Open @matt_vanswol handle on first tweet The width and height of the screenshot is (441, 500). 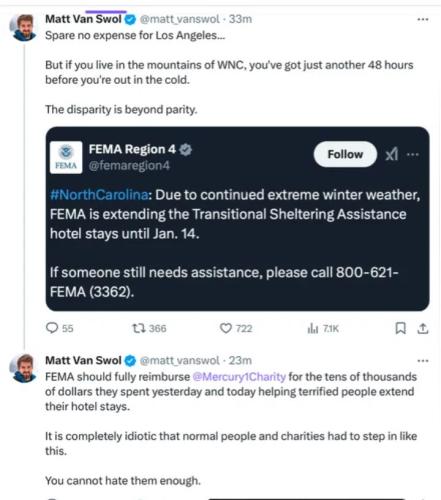tap(180, 19)
